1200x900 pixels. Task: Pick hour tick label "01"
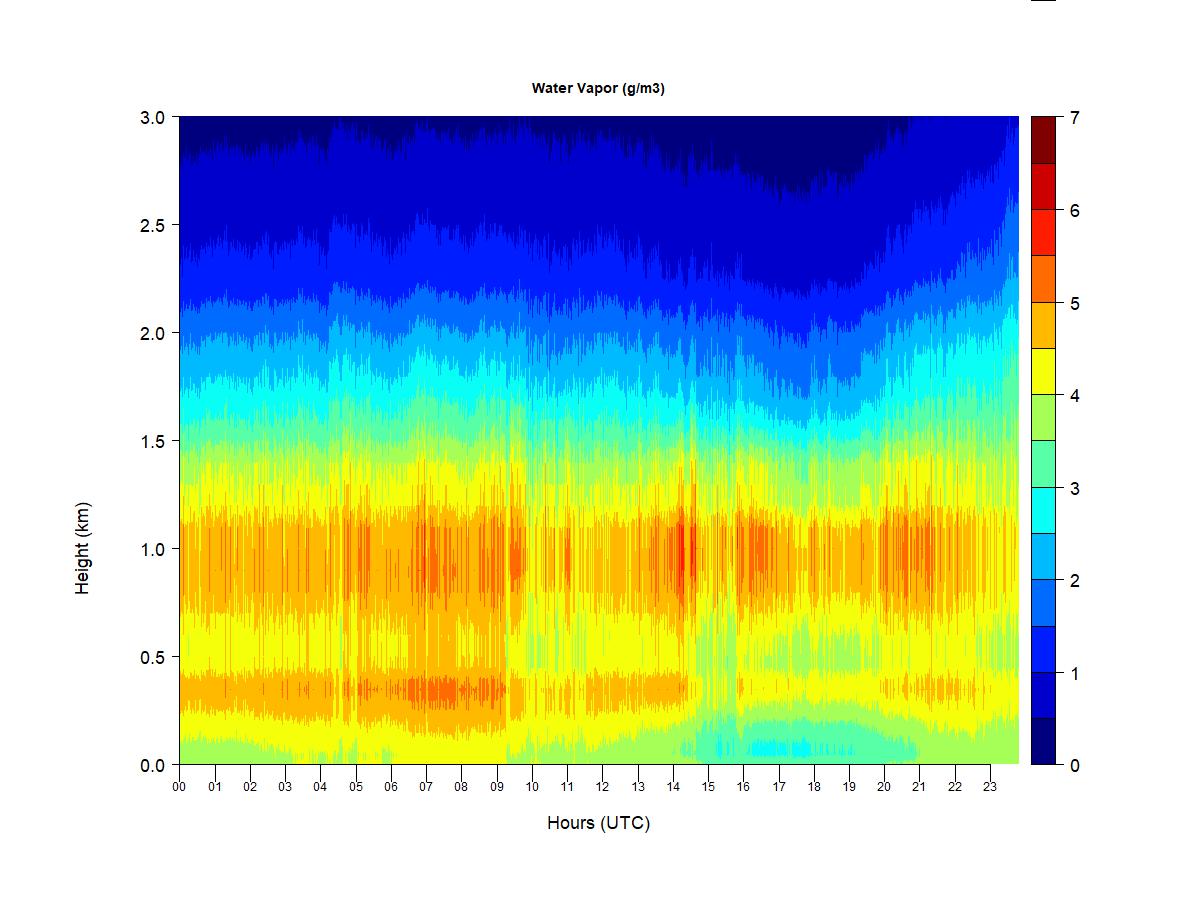[215, 786]
